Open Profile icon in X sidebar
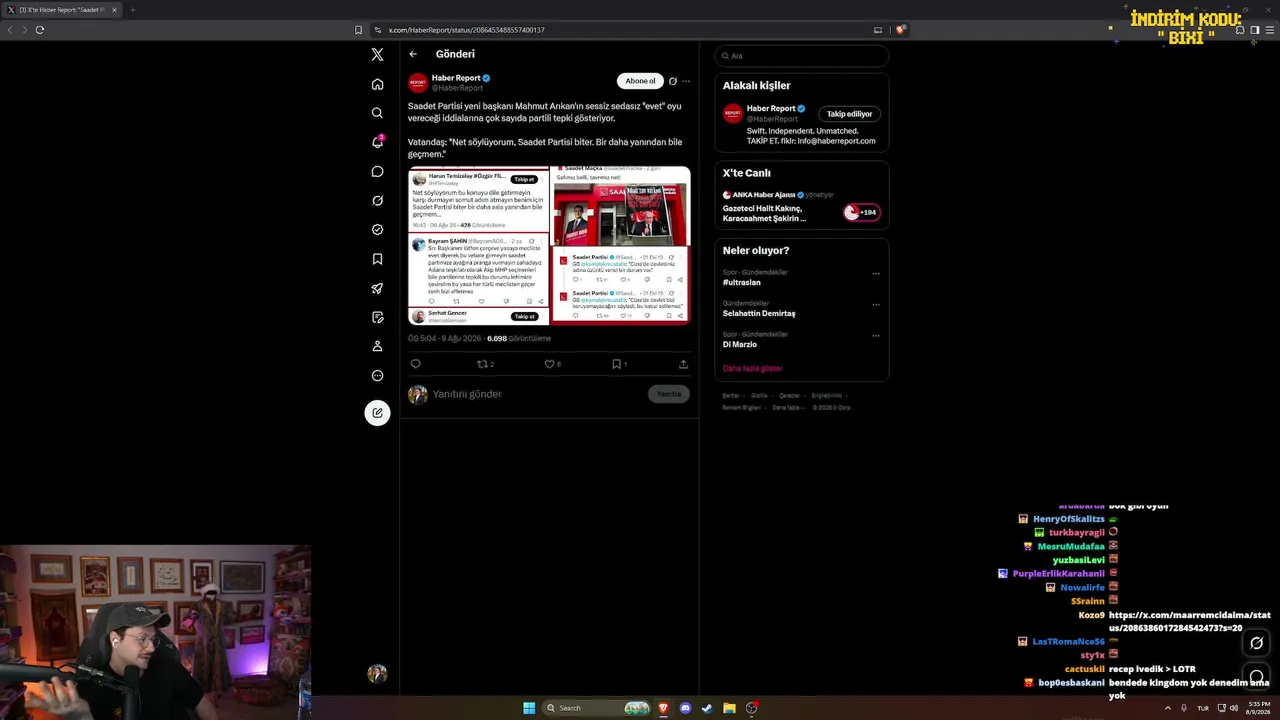The width and height of the screenshot is (1280, 720). click(x=377, y=346)
